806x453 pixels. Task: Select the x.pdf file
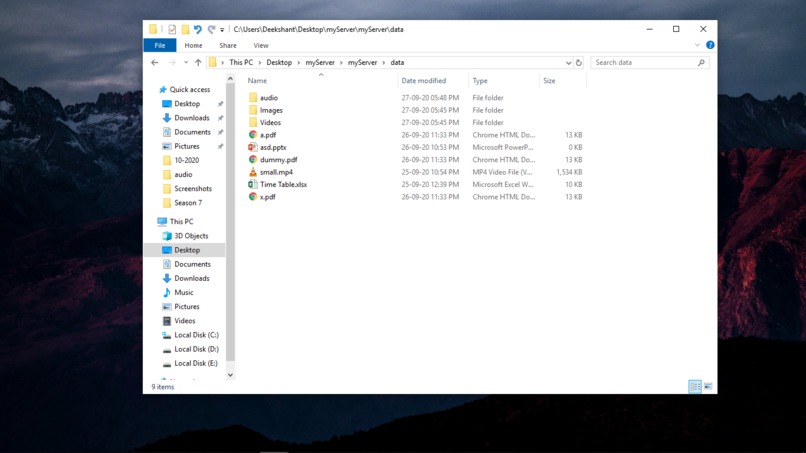267,196
